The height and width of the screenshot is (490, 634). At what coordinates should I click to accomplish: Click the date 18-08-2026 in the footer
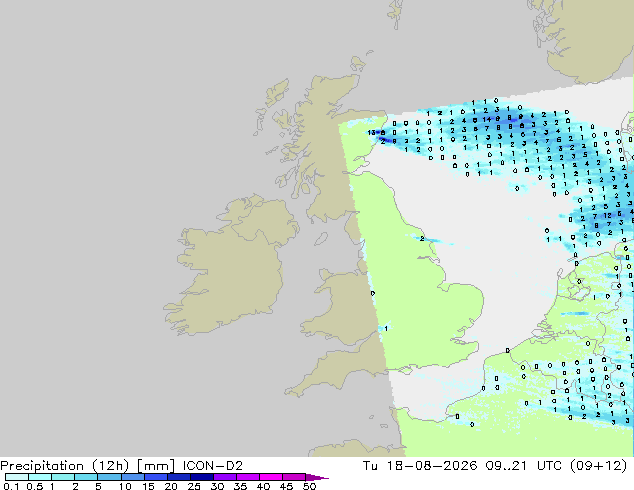(431, 466)
